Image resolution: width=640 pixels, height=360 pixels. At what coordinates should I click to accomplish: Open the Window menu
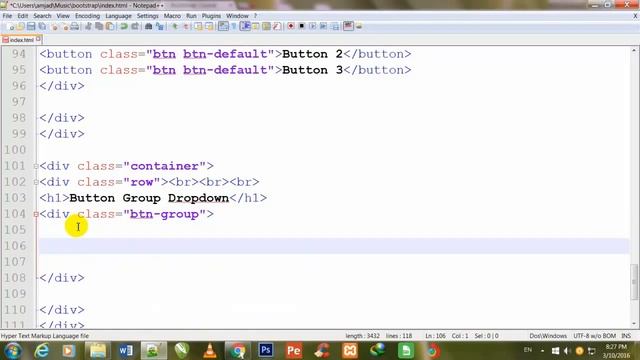[x=237, y=16]
